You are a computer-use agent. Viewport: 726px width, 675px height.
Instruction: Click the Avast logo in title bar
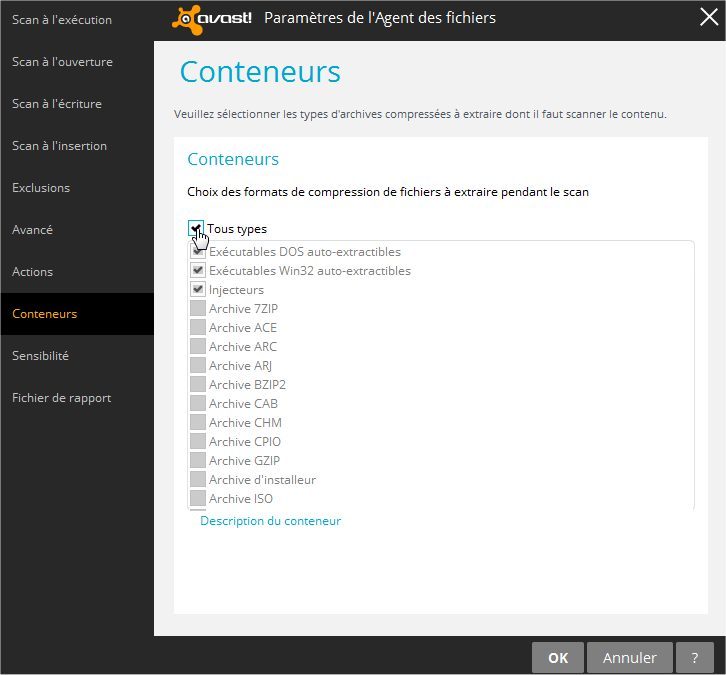(x=212, y=18)
